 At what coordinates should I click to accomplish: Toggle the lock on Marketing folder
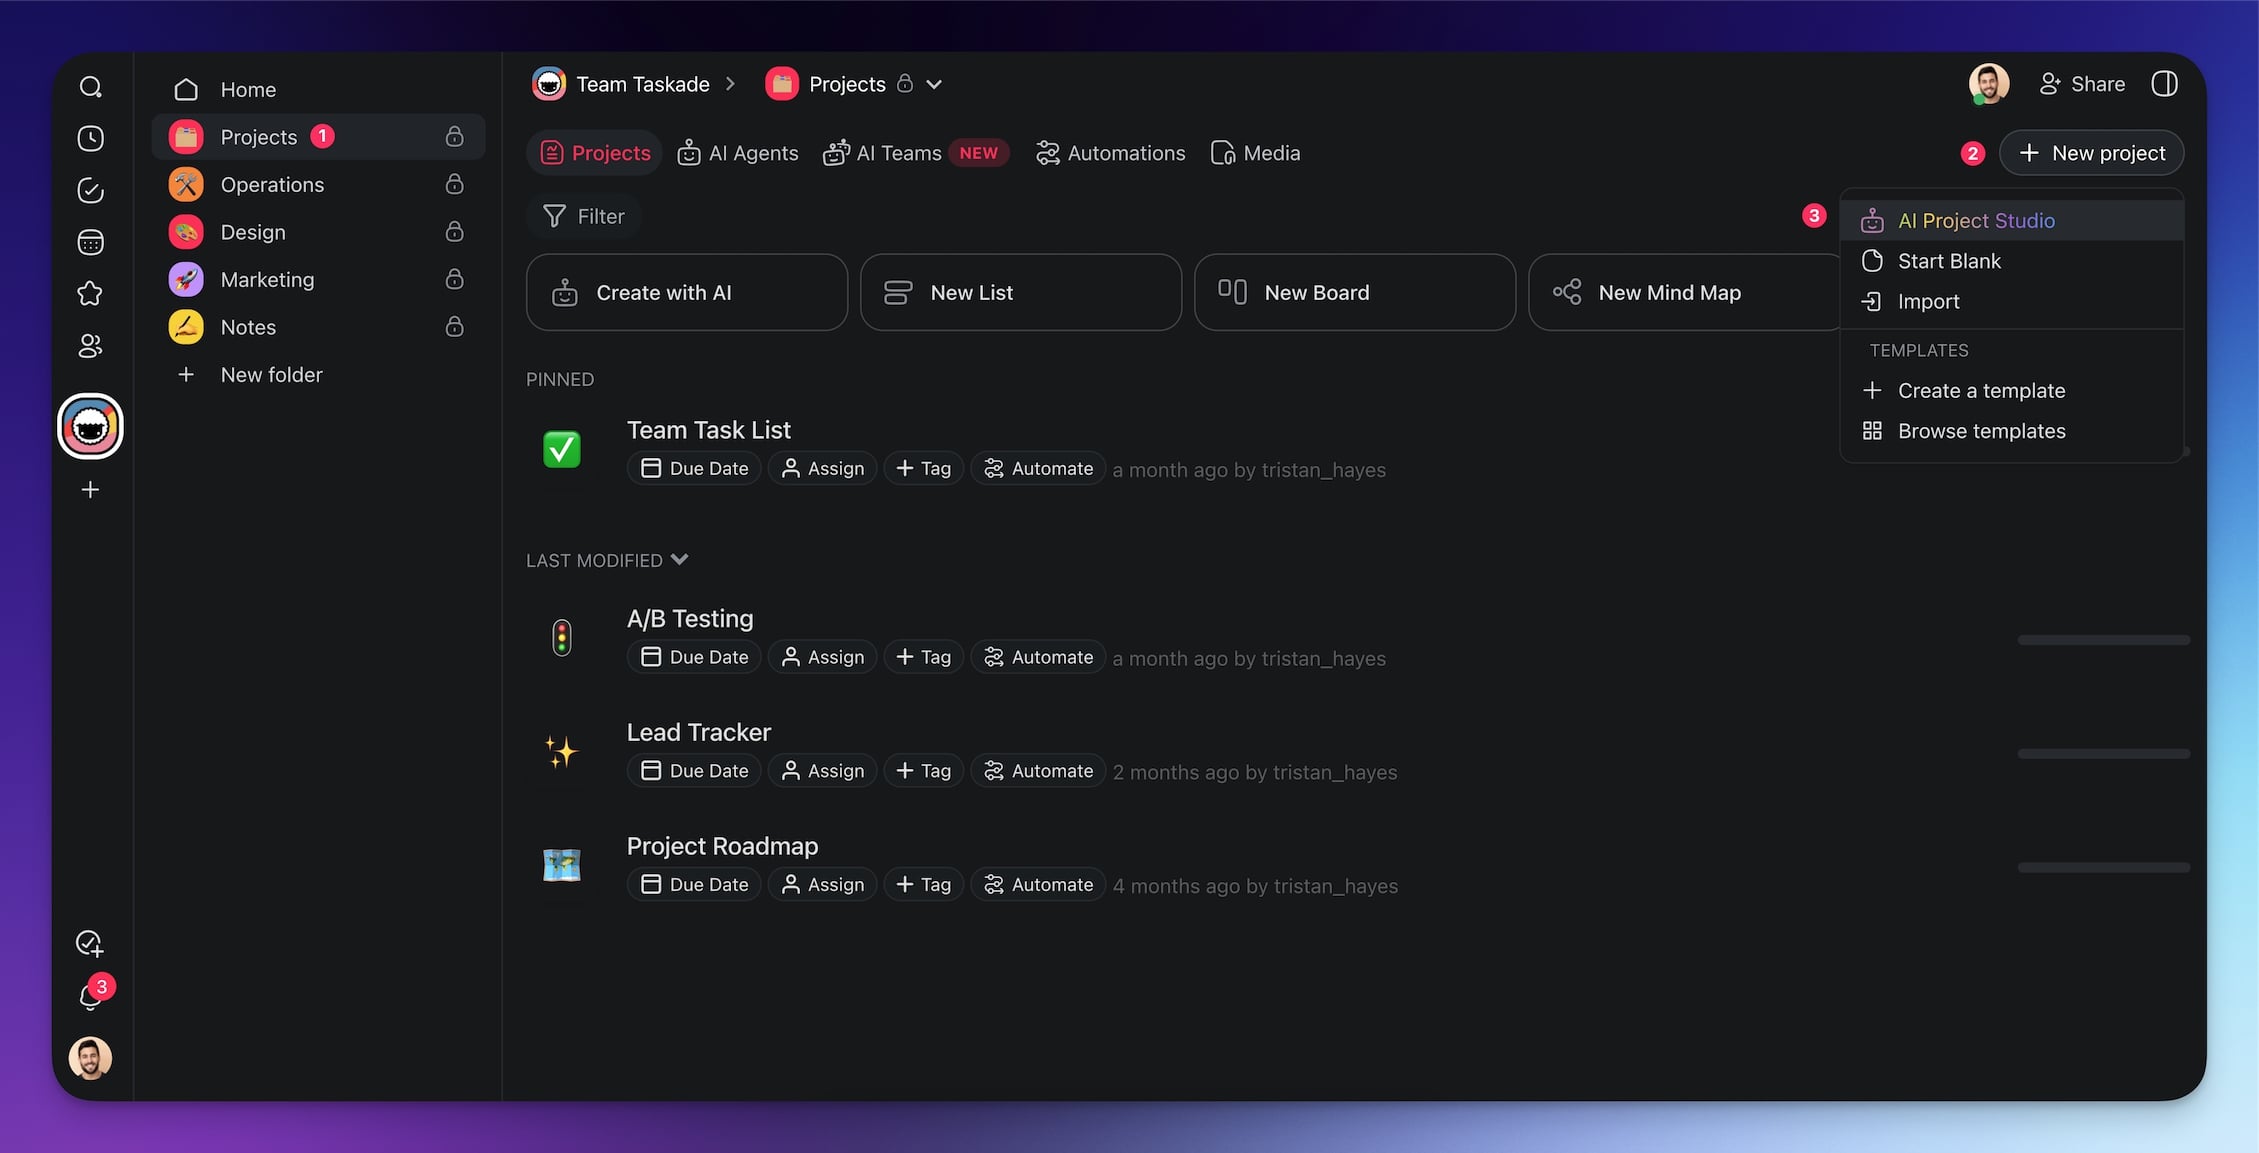(x=454, y=279)
